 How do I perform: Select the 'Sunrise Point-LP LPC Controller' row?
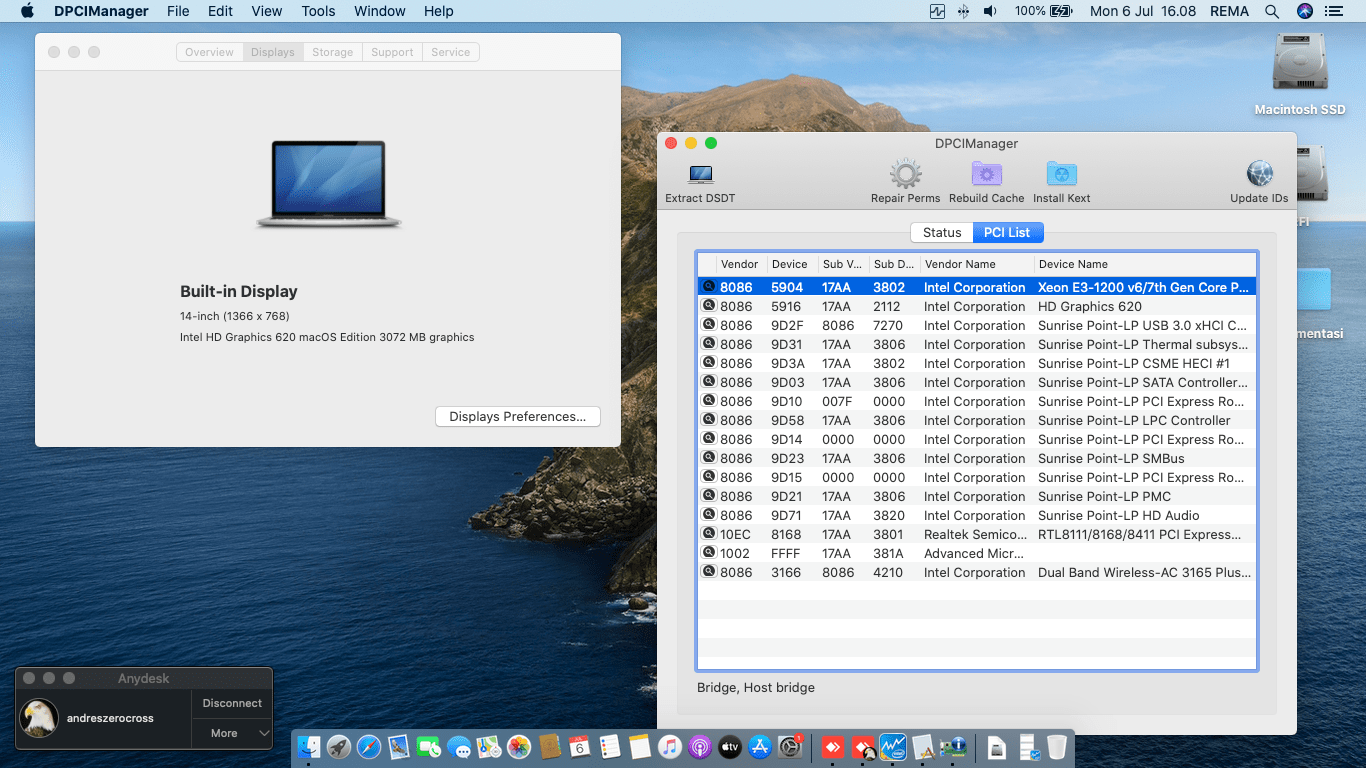pos(976,420)
